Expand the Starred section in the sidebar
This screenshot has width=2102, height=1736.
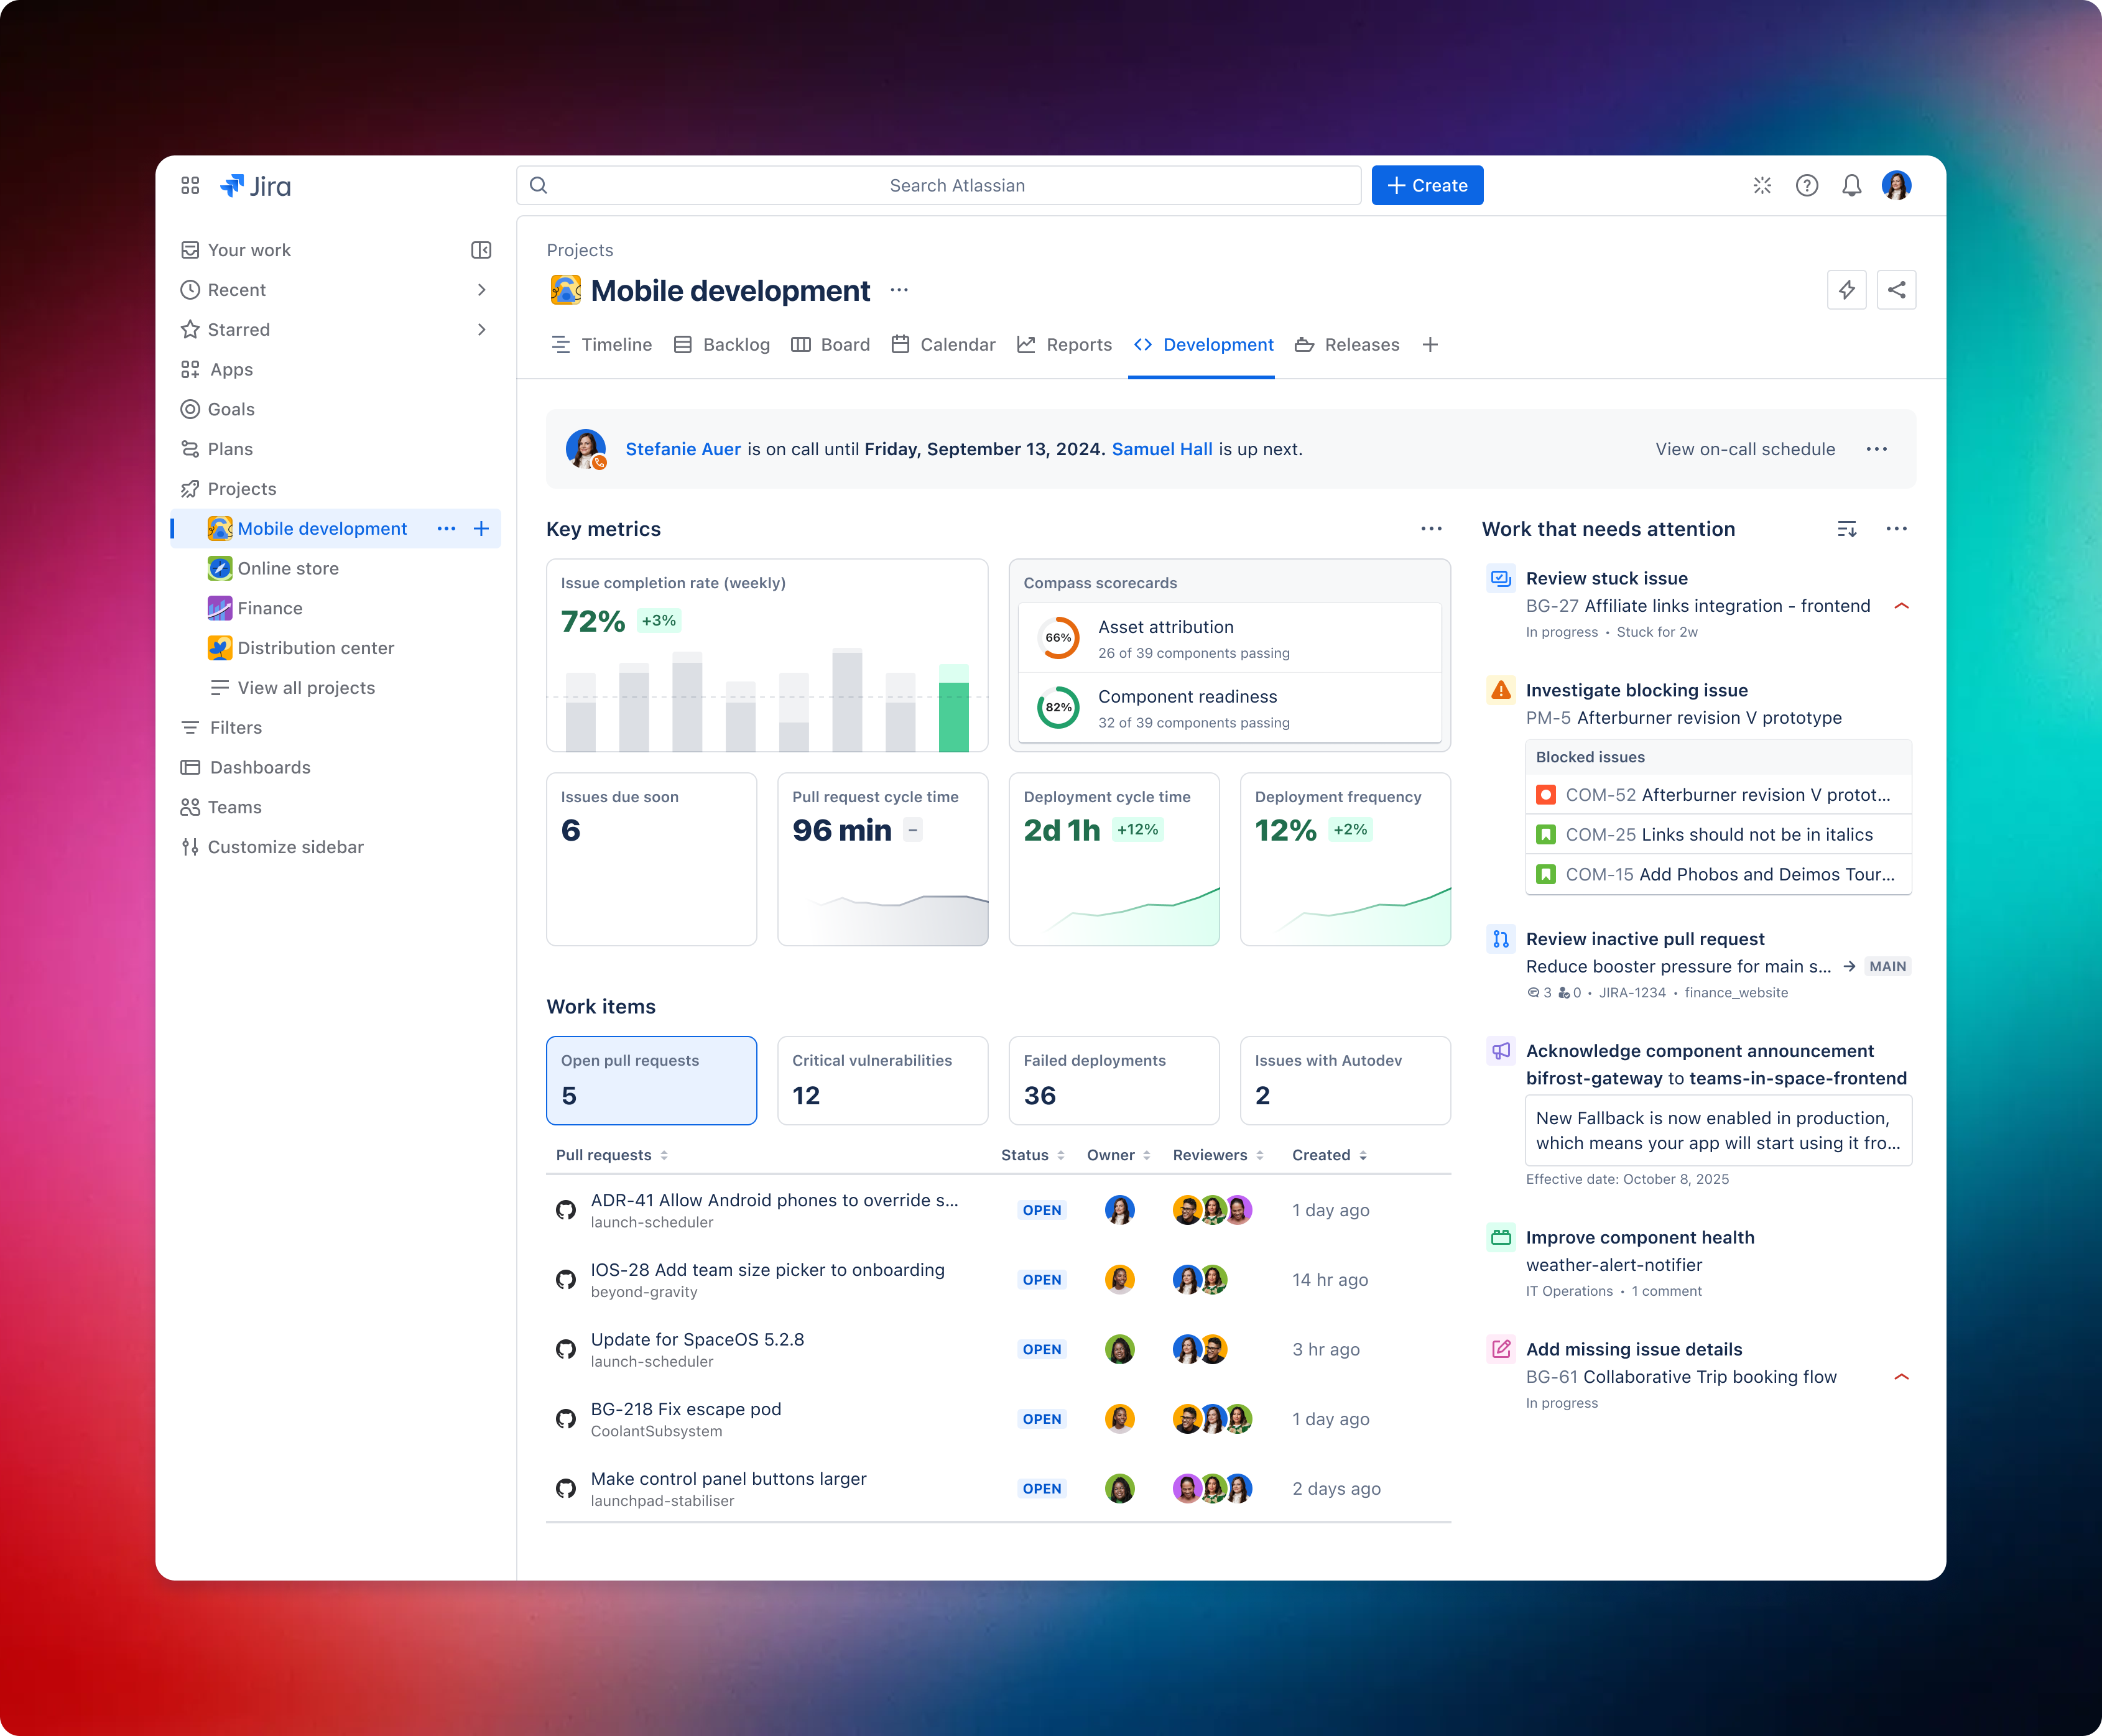[x=482, y=329]
